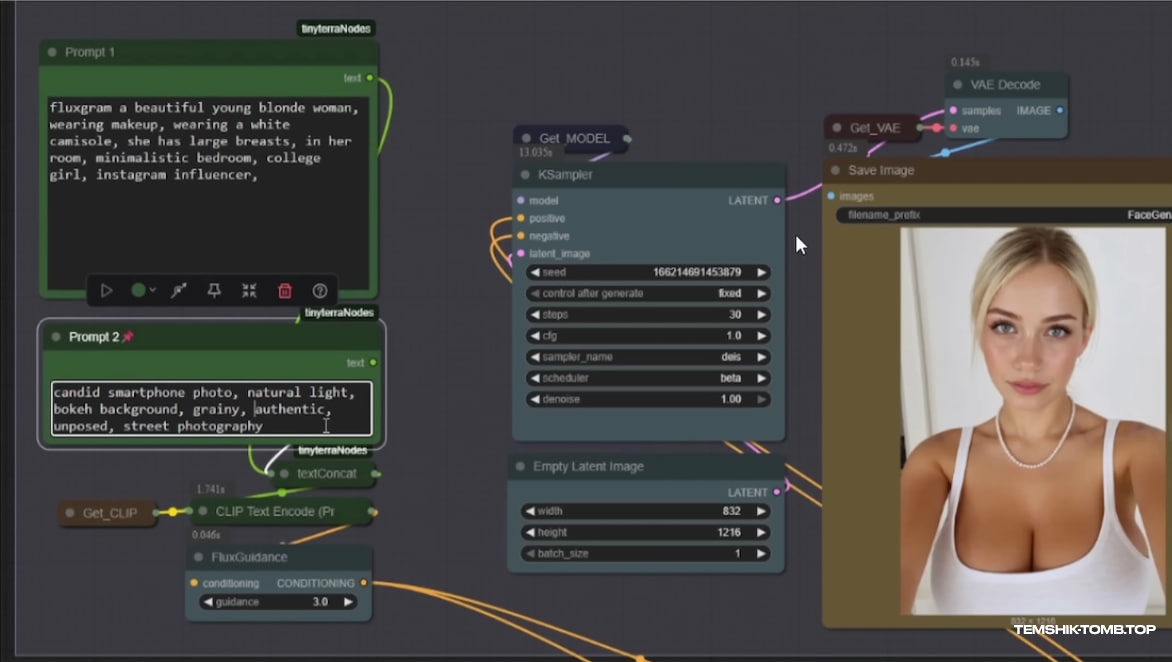1172x662 pixels.
Task: Open the green node color picker dropdown
Action: tap(143, 291)
